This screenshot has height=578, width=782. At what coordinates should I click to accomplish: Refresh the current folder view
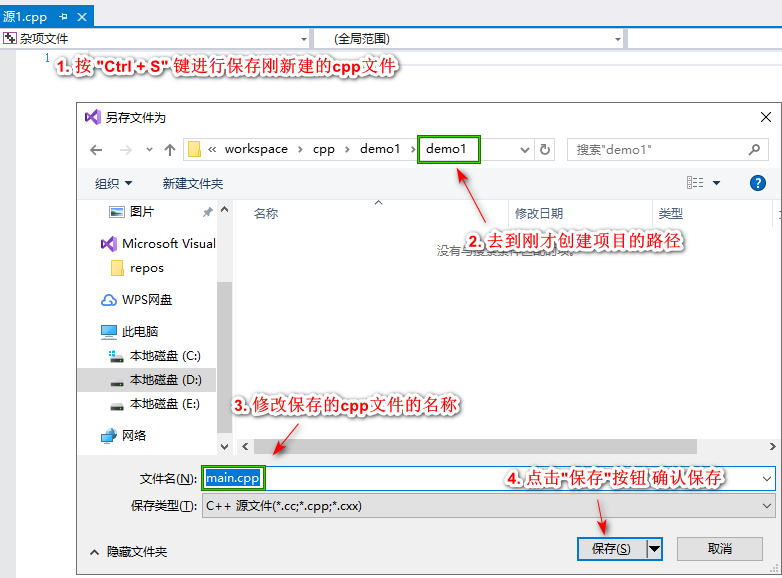coord(545,150)
